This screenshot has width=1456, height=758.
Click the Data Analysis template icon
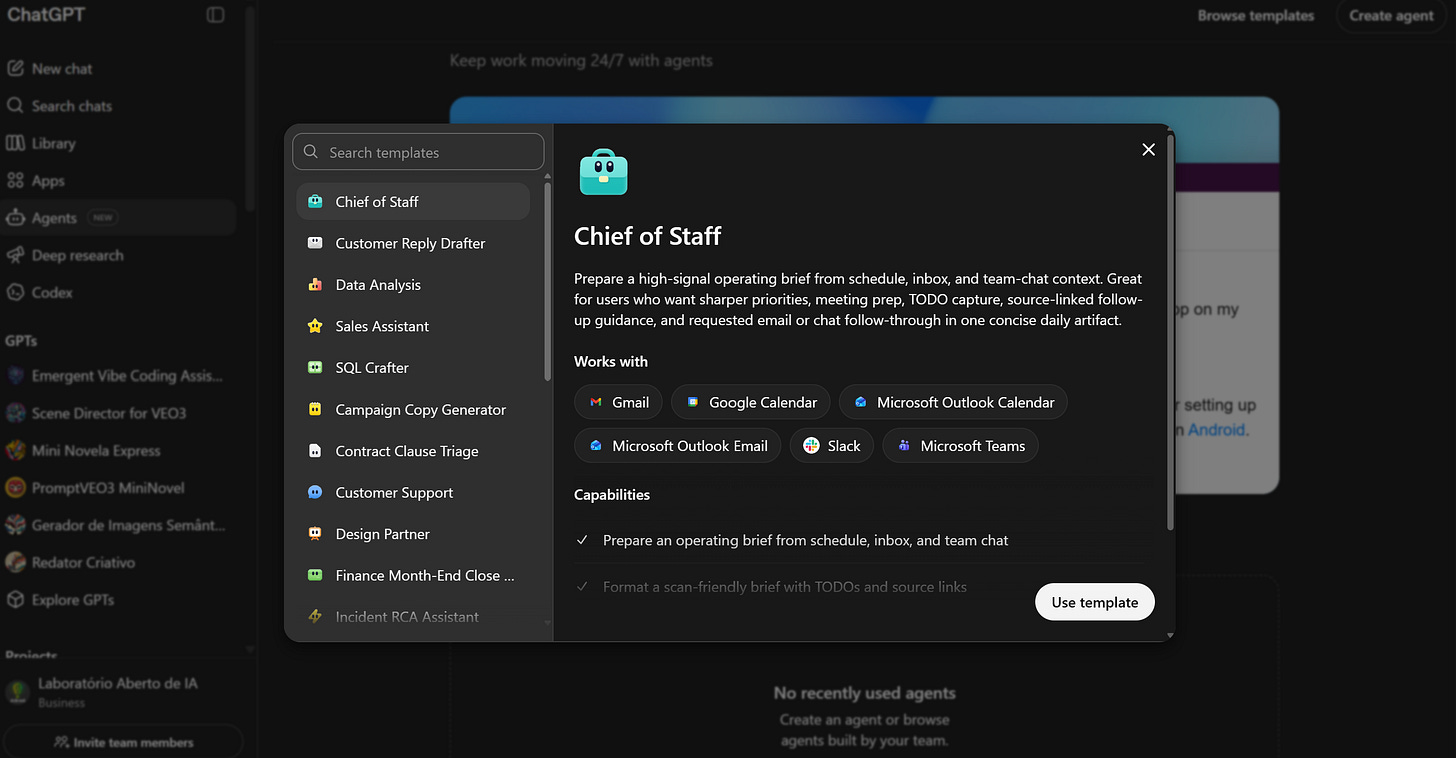(x=315, y=284)
